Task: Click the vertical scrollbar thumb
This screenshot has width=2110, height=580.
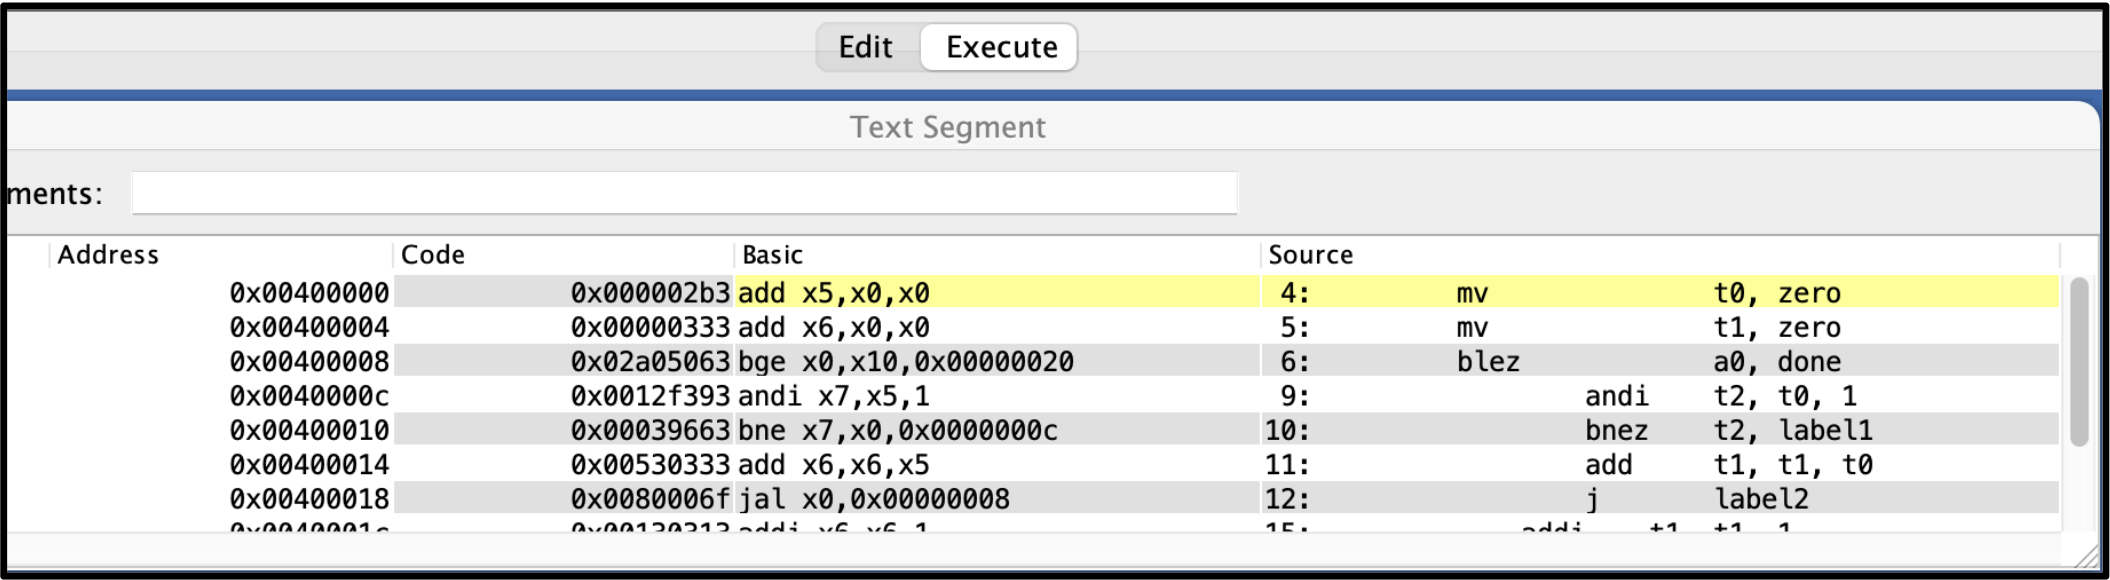Action: (2079, 361)
